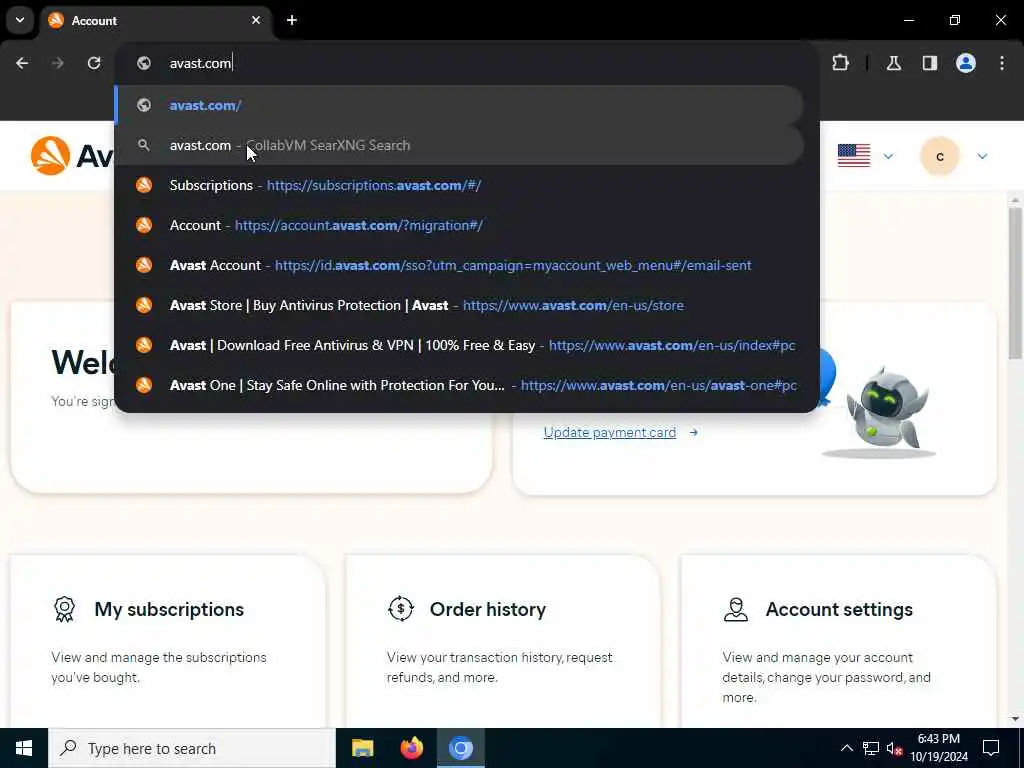The height and width of the screenshot is (768, 1024).
Task: Click the Account settings person icon
Action: (736, 609)
